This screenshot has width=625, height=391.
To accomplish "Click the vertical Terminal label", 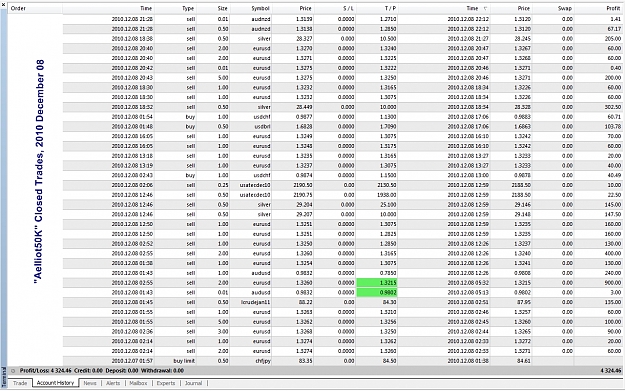I will coord(4,378).
